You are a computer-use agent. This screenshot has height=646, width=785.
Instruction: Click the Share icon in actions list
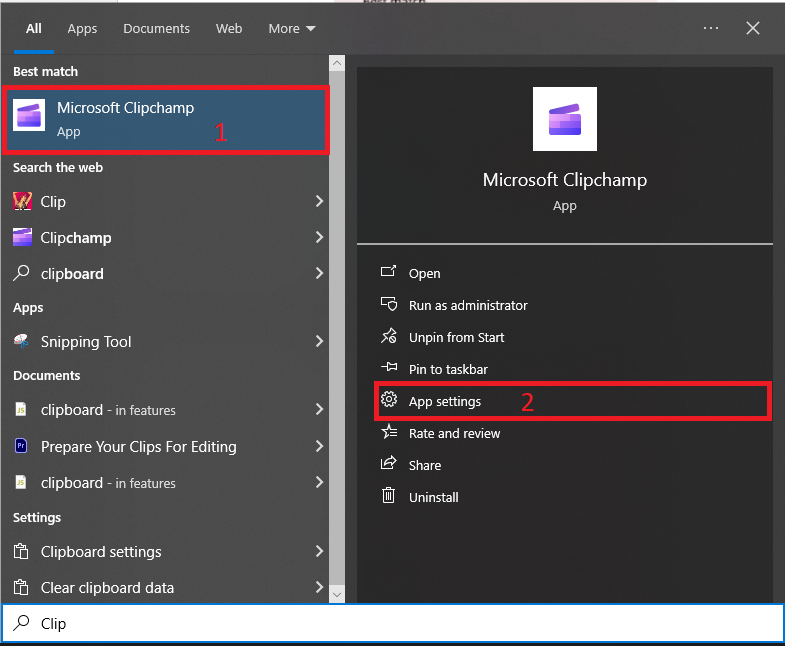389,465
